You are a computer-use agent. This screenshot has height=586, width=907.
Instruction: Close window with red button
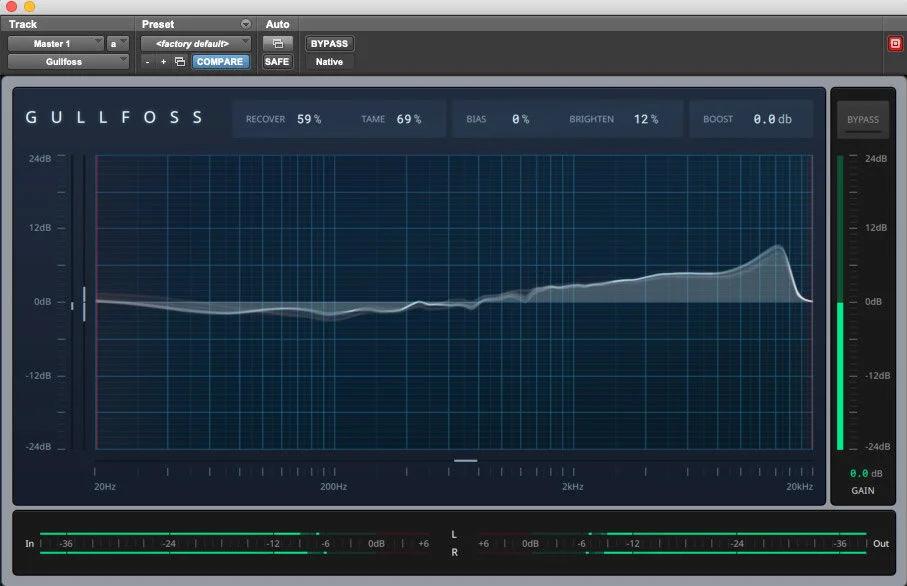coord(11,6)
